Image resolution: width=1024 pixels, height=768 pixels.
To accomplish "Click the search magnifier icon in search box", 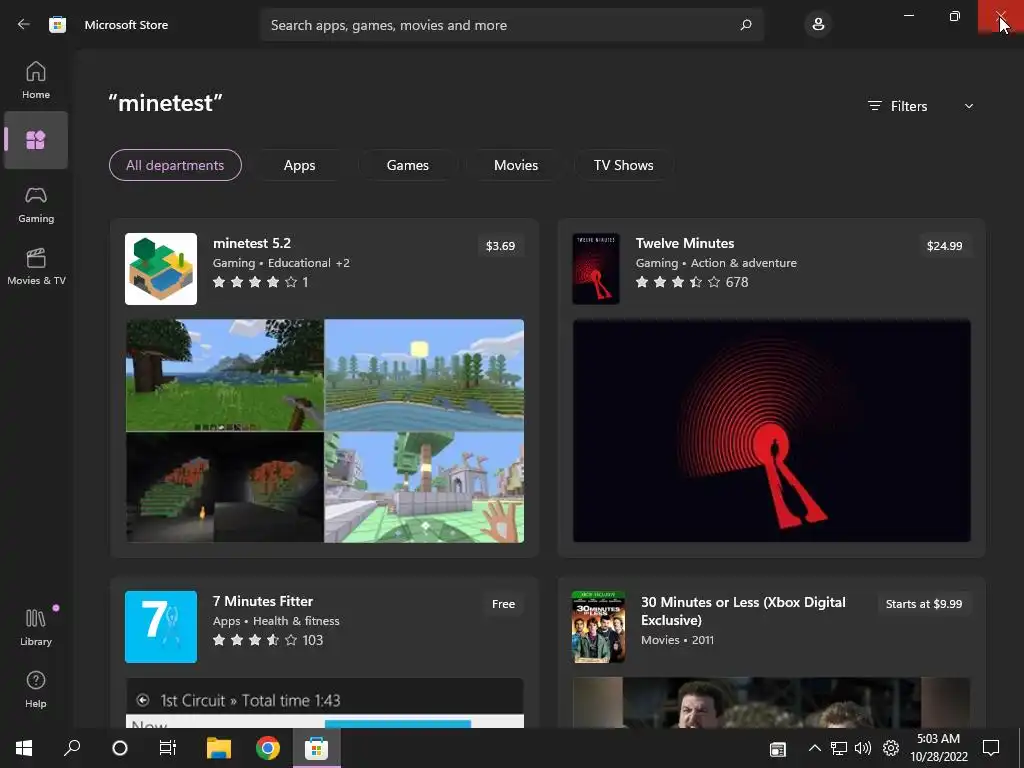I will (x=746, y=25).
